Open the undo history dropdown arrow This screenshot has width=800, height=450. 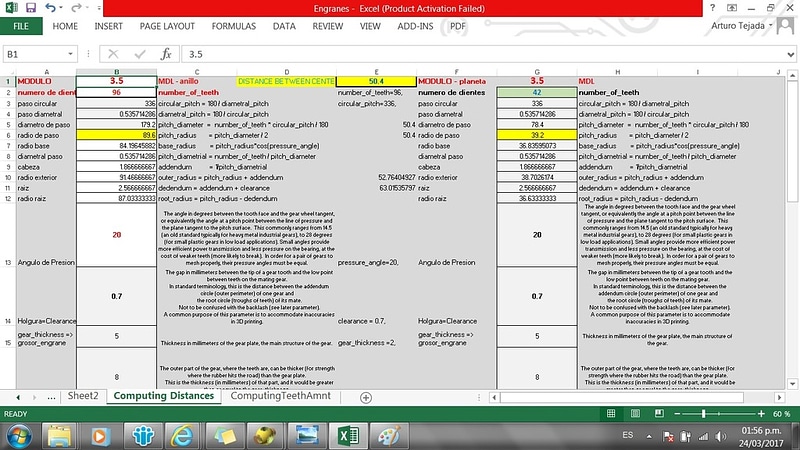pyautogui.click(x=61, y=8)
